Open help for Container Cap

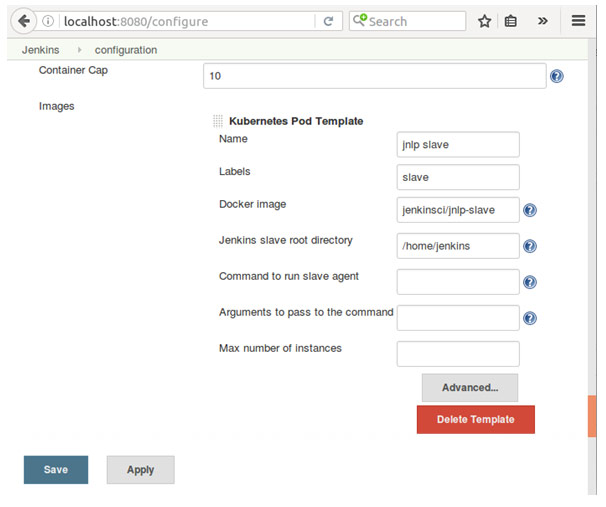pyautogui.click(x=557, y=76)
